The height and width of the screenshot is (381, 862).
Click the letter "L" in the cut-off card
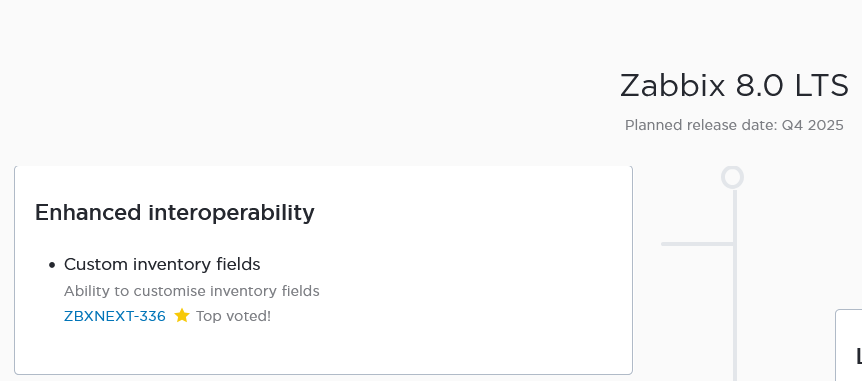click(x=859, y=356)
